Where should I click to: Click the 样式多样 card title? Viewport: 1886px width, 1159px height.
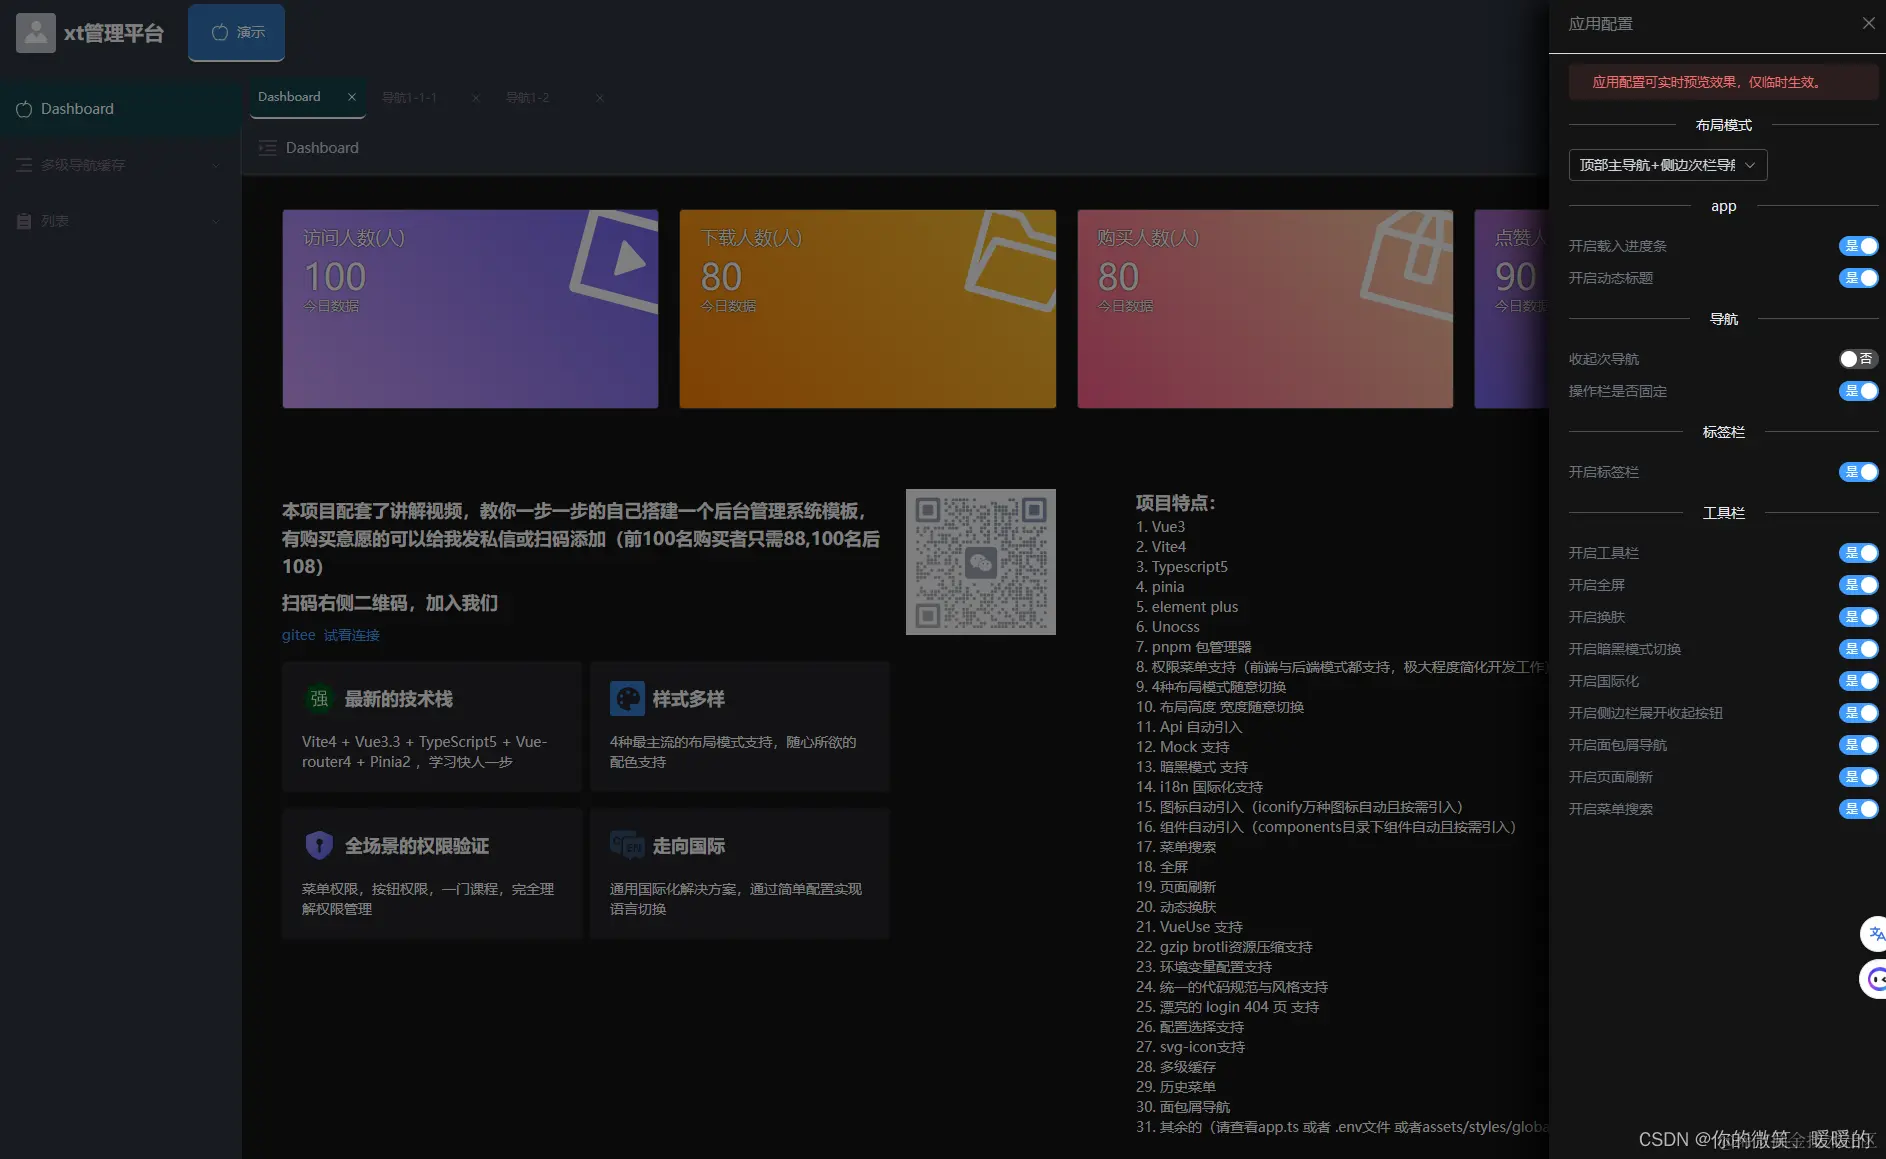(689, 699)
